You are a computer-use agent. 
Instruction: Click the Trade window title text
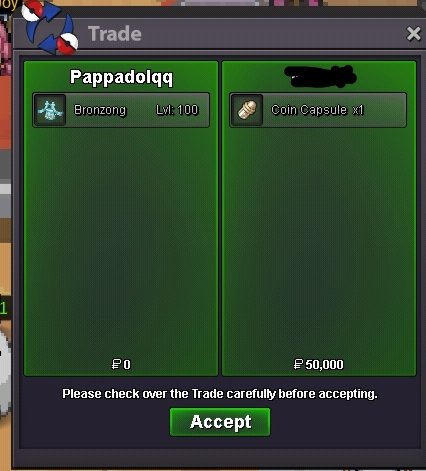(115, 34)
